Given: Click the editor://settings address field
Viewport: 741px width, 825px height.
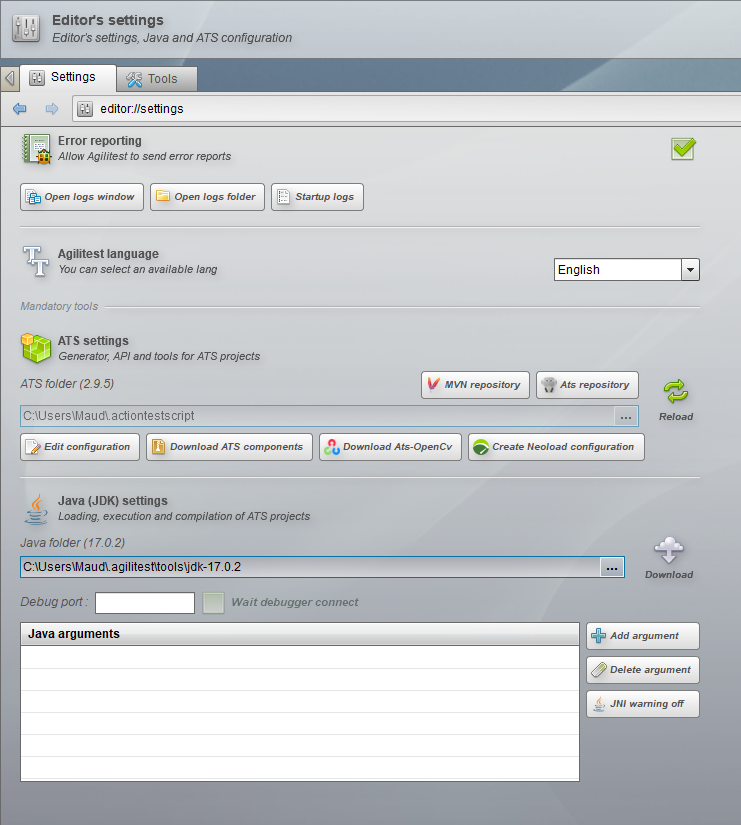Looking at the screenshot, I should pos(406,109).
